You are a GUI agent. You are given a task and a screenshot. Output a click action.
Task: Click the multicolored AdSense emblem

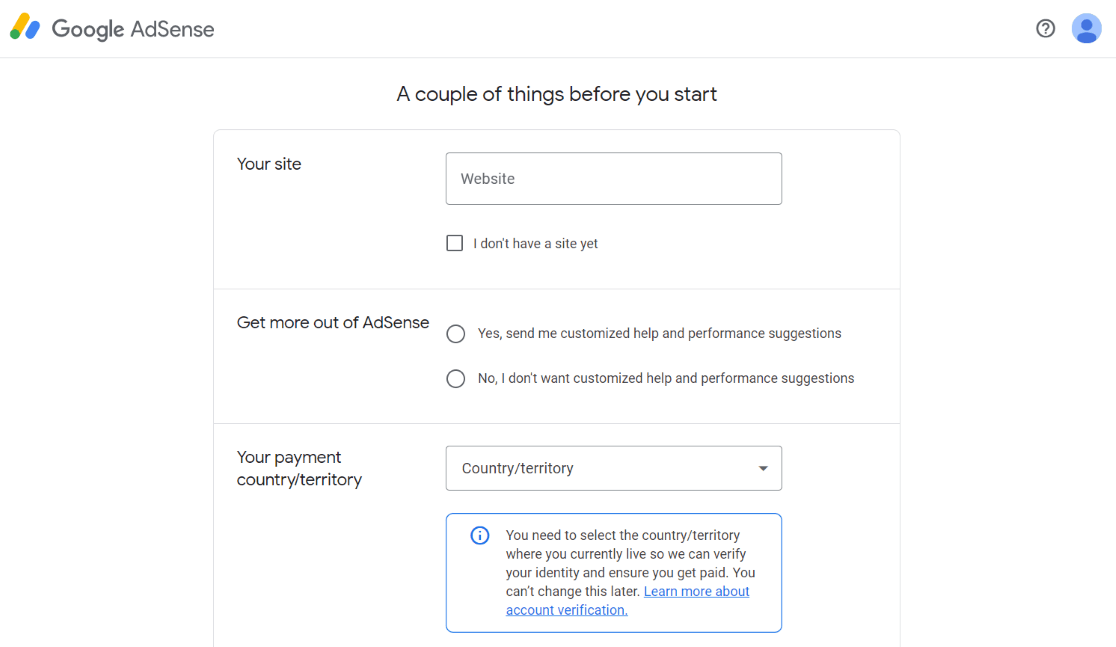25,27
